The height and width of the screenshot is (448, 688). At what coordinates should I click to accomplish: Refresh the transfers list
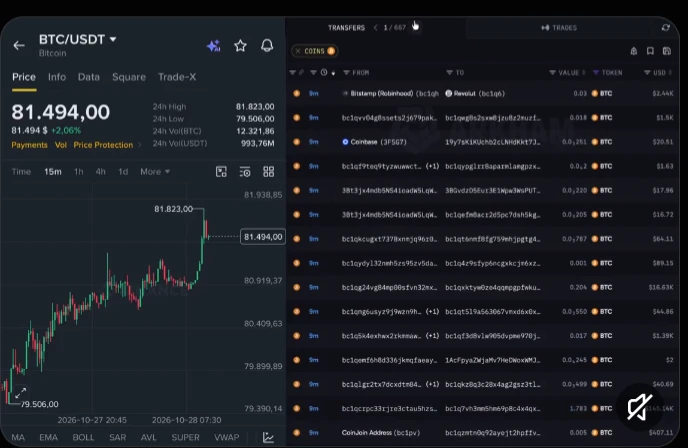(666, 28)
